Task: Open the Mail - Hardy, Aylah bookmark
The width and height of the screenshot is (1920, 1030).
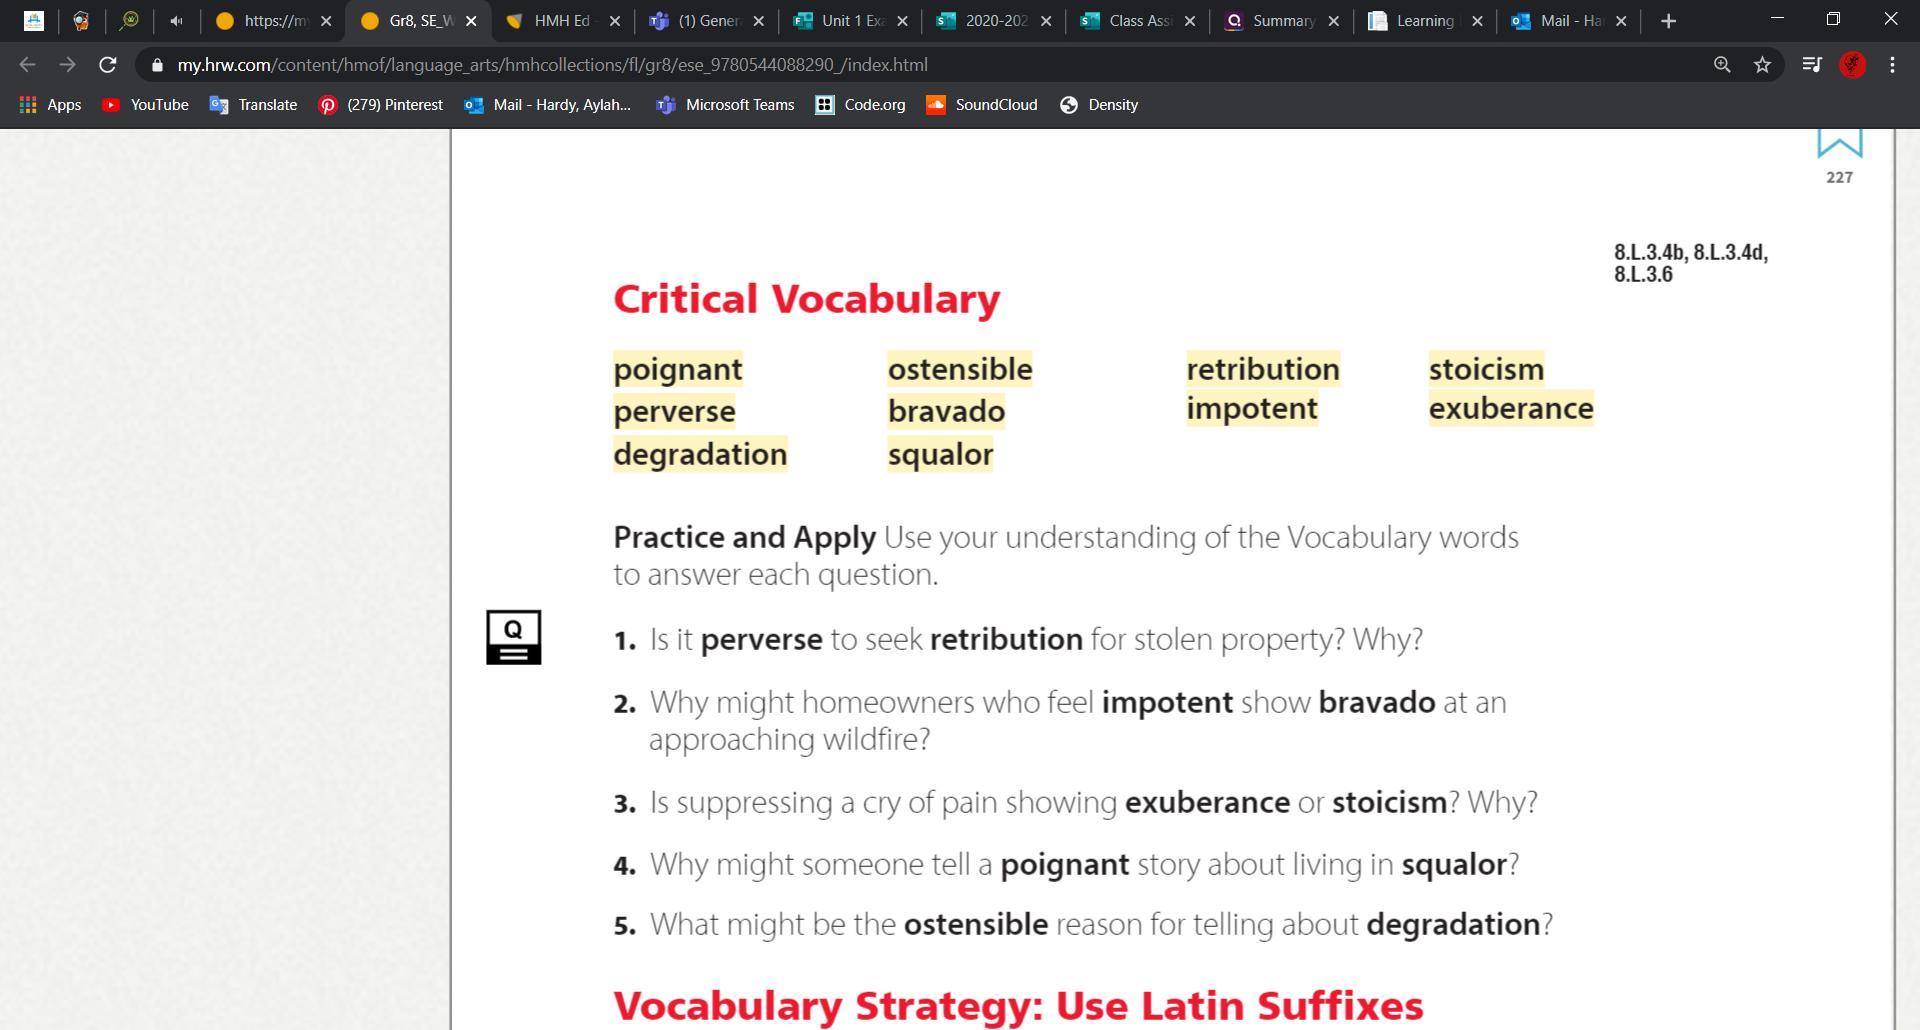Action: [x=547, y=105]
